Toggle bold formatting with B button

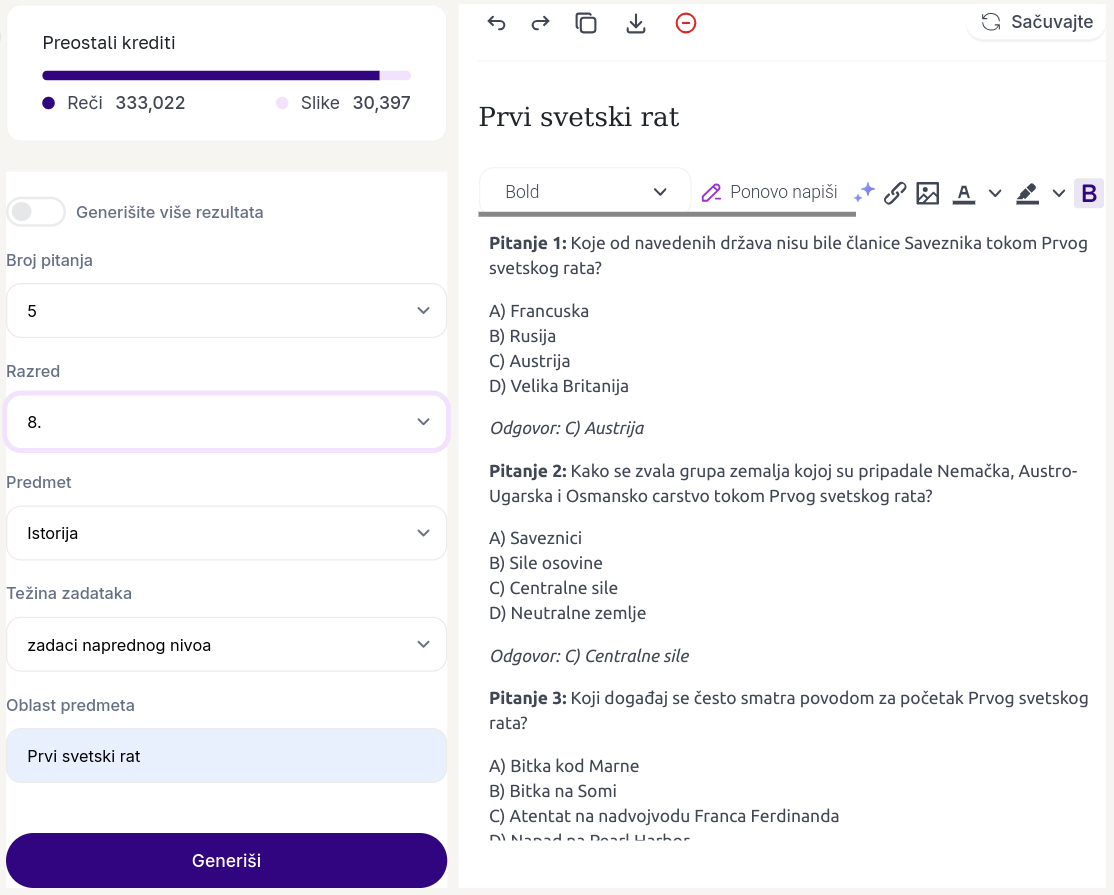1089,193
